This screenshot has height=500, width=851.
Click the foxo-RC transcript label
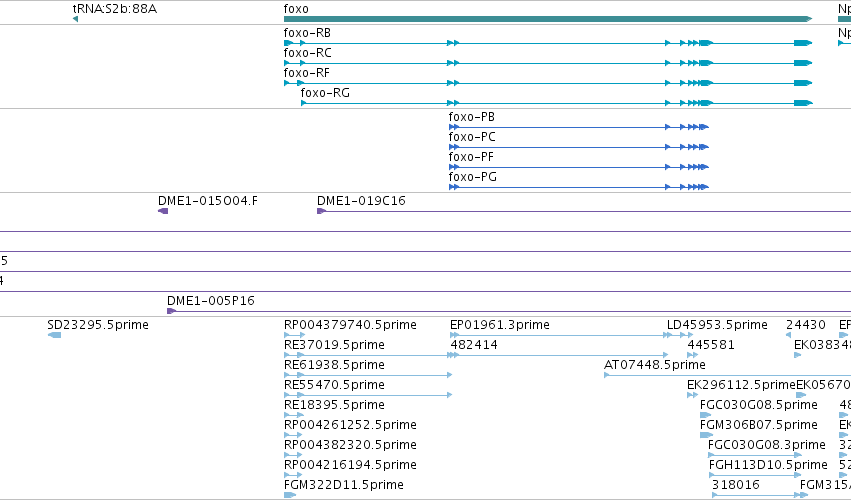tap(307, 53)
